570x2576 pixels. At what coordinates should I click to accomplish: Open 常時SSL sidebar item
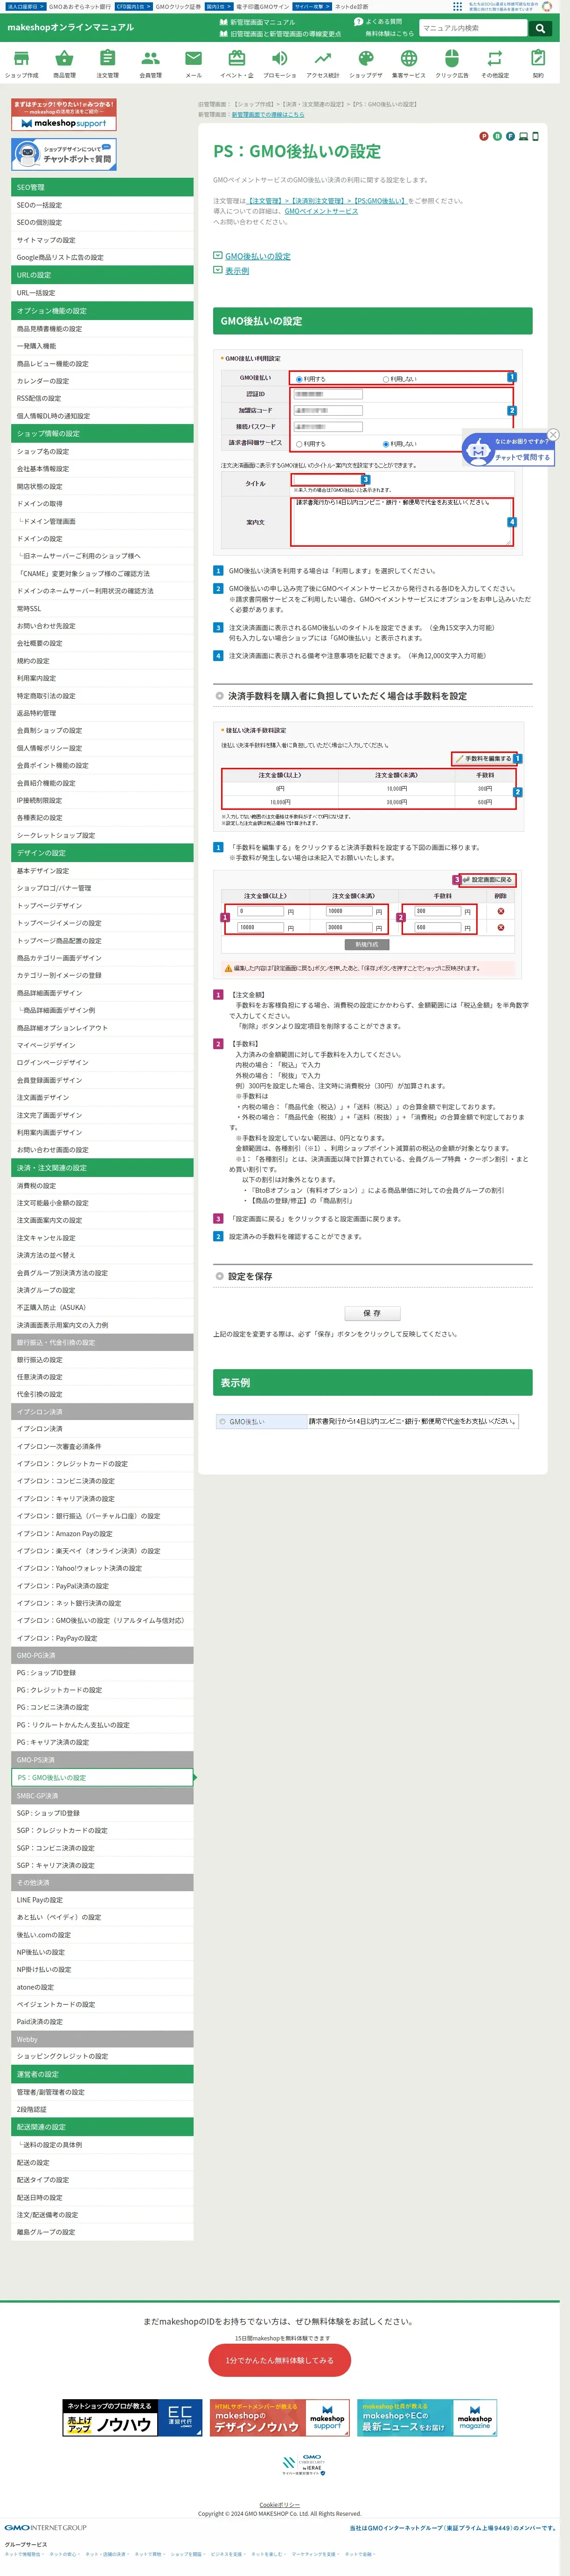tap(102, 608)
